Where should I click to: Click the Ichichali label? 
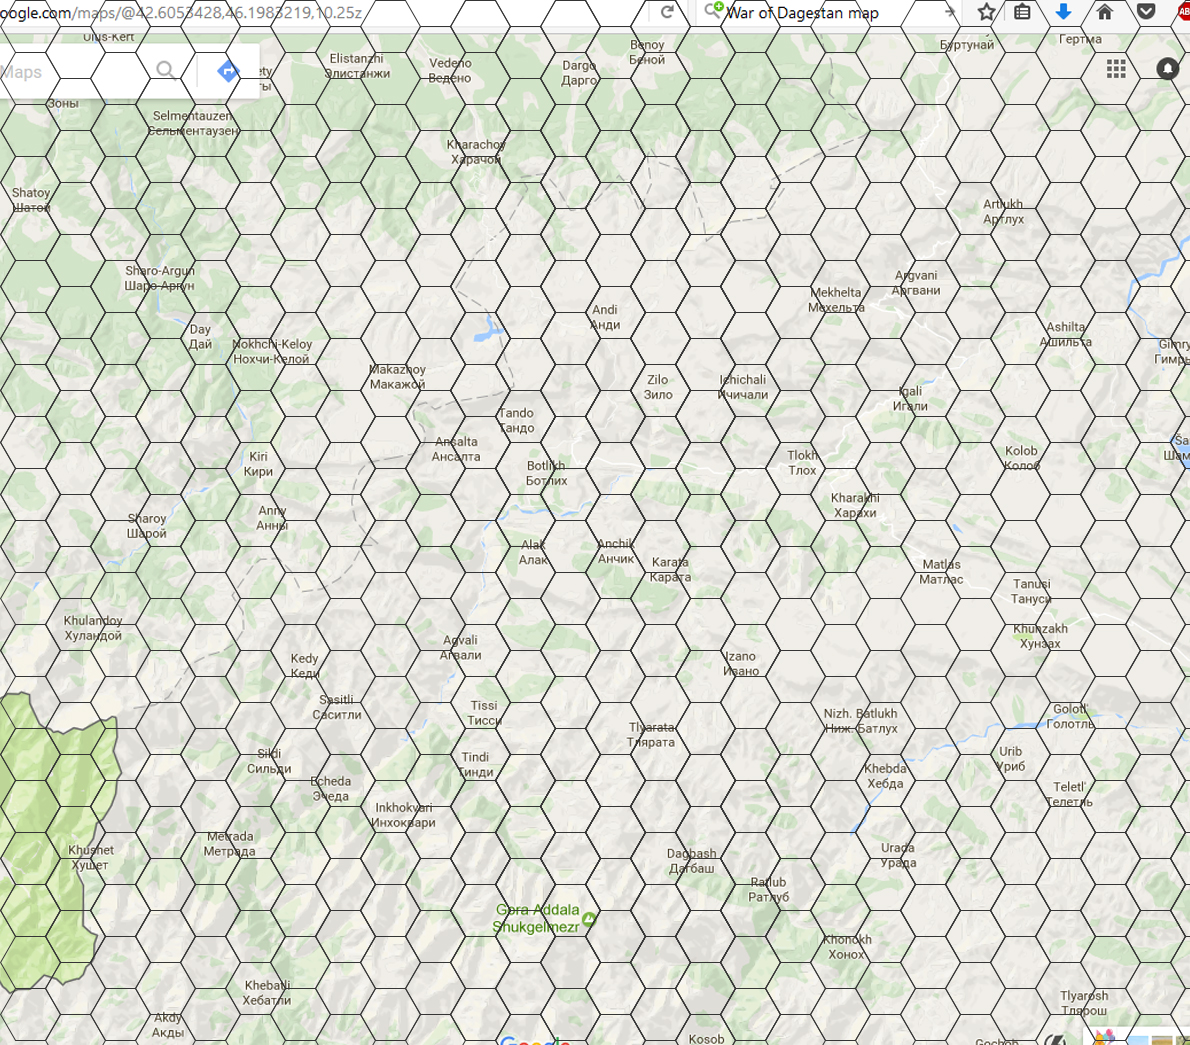click(743, 386)
